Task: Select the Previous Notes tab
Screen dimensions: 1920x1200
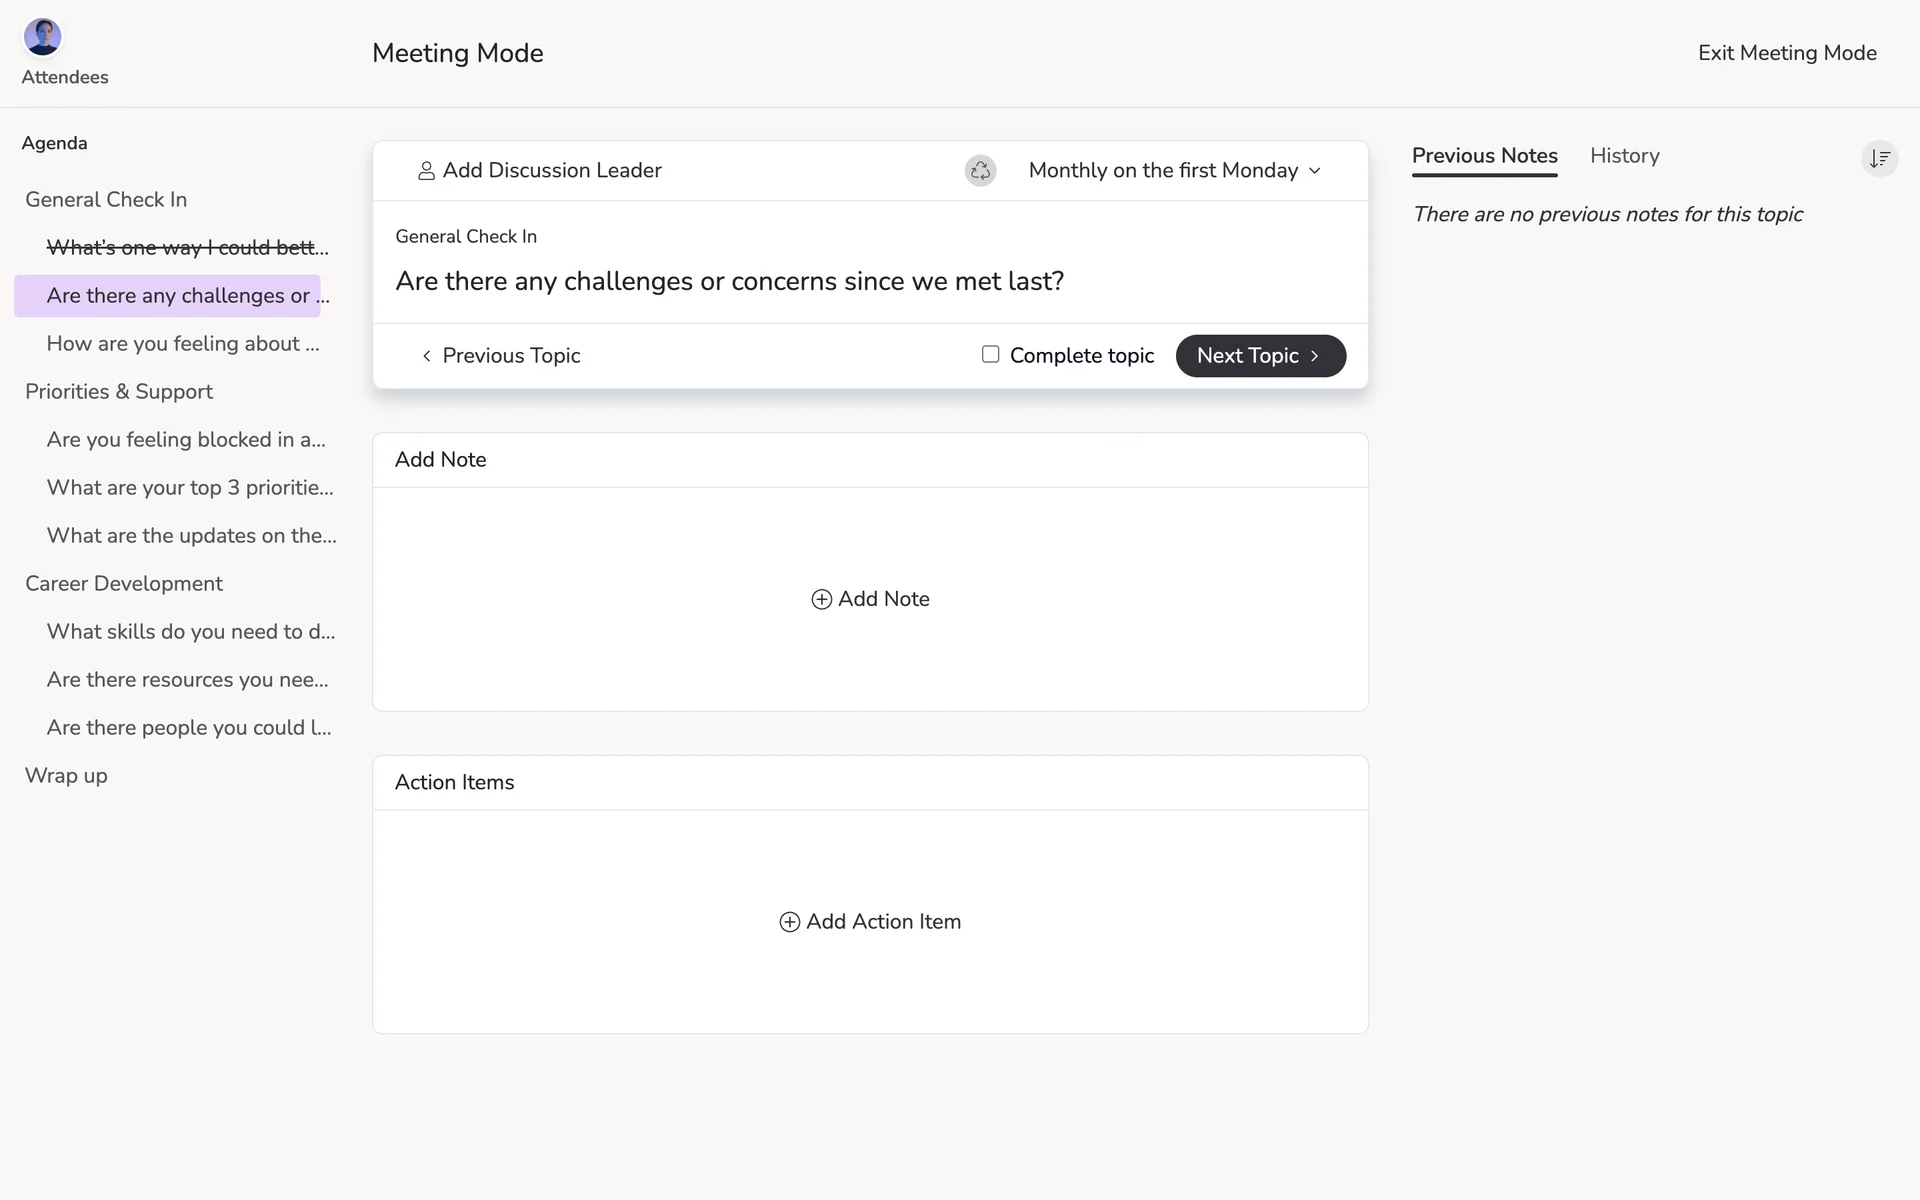Action: click(1484, 156)
